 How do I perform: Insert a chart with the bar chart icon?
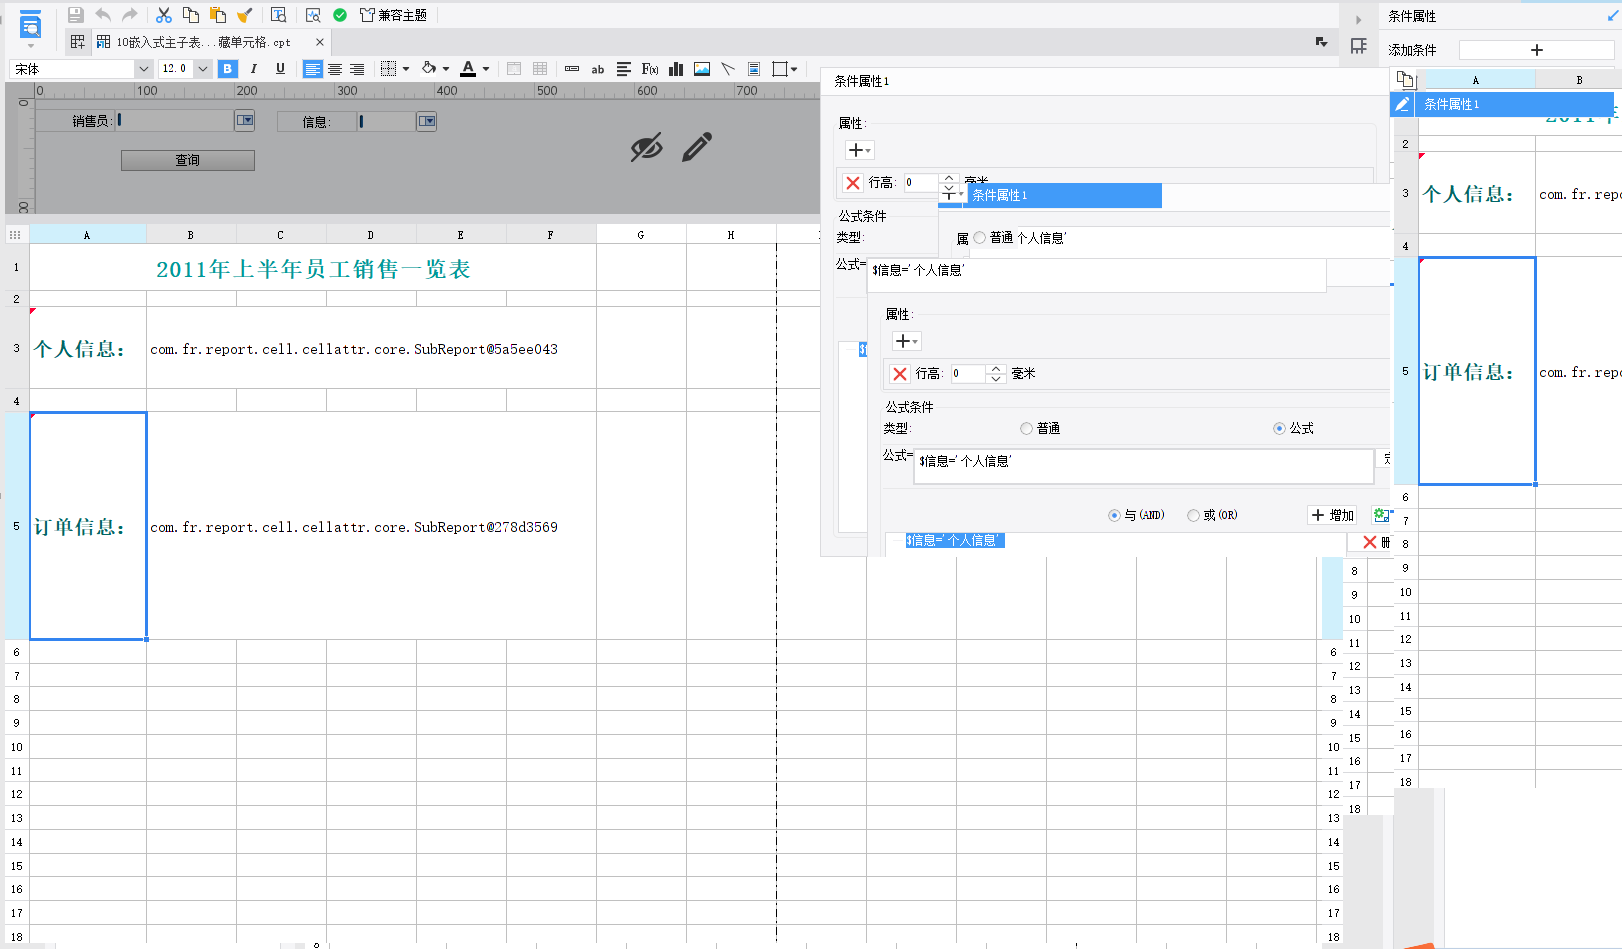676,69
